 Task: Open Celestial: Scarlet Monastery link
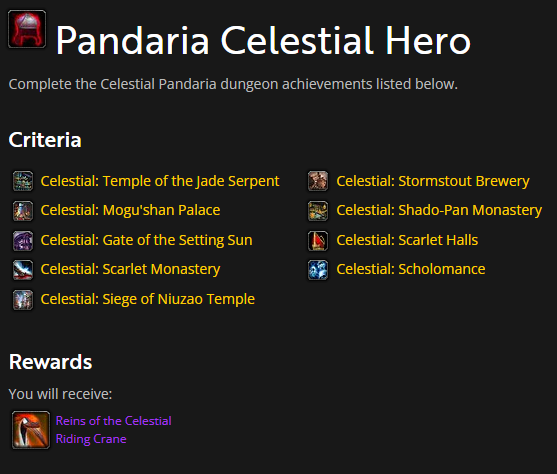click(130, 269)
